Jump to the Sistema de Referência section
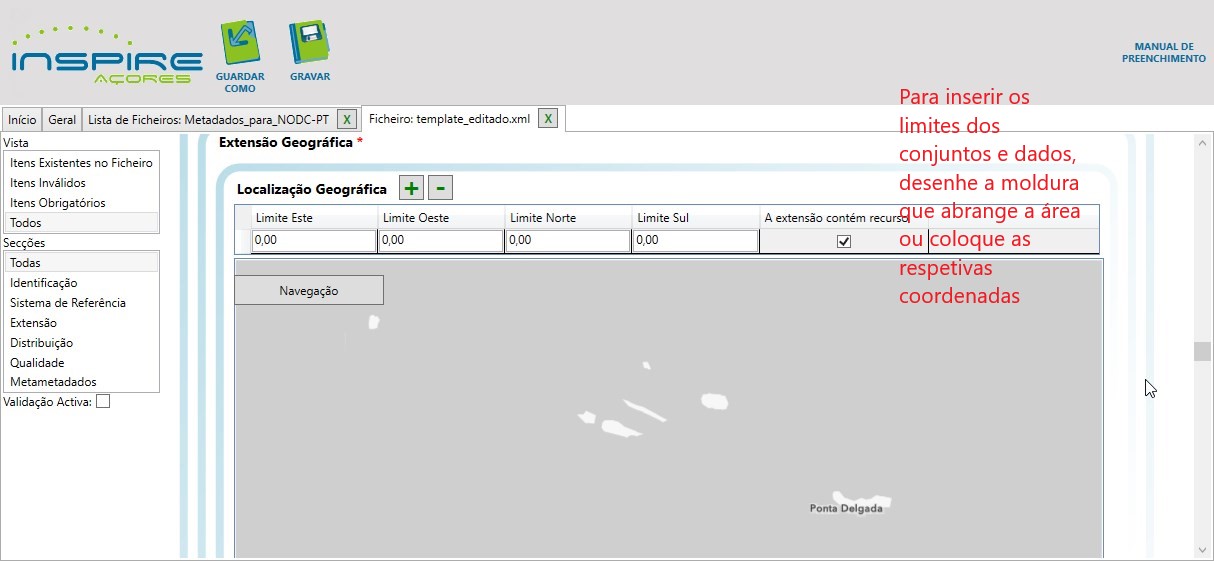 tap(68, 303)
